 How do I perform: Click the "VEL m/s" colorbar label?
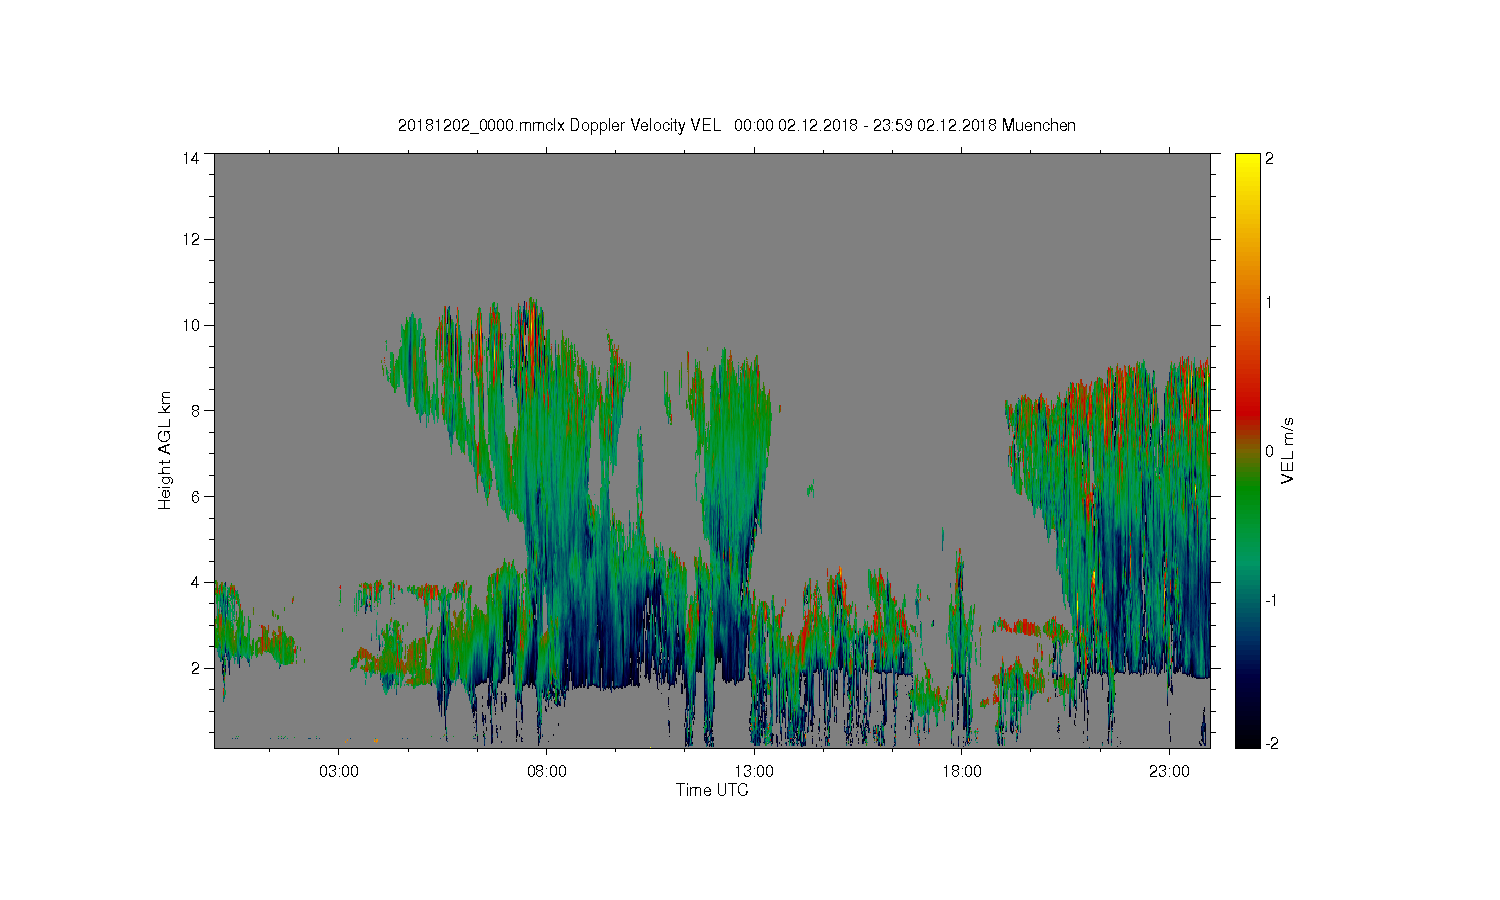1288,450
